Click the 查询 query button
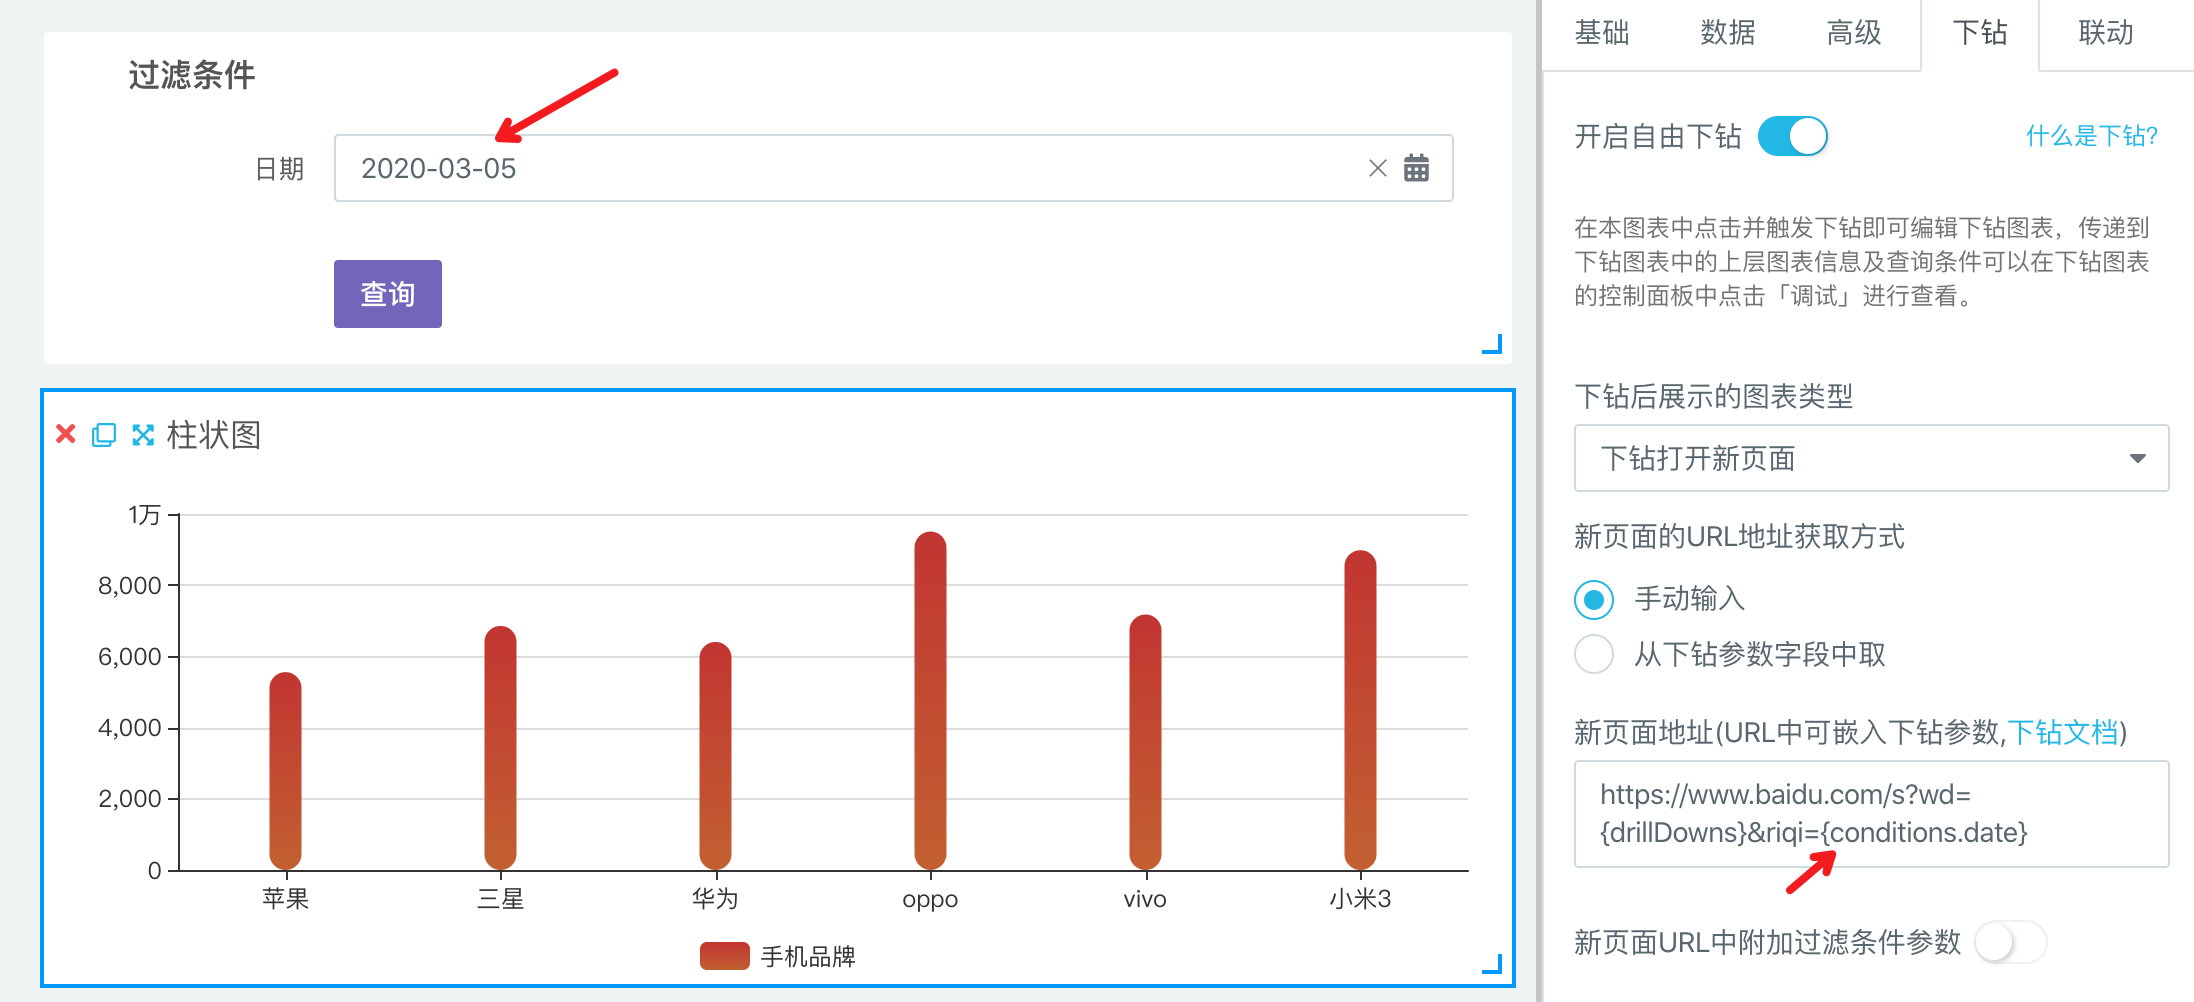 pos(388,294)
